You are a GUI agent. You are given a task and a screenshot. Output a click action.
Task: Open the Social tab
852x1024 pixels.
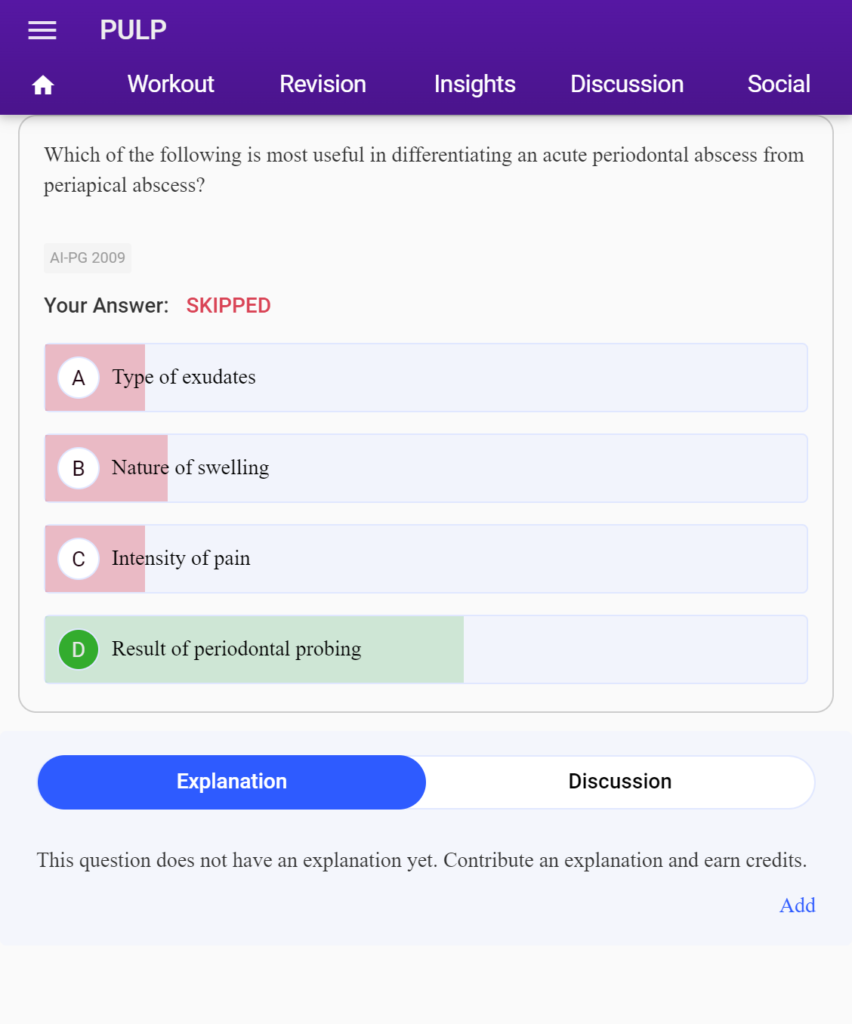tap(779, 84)
